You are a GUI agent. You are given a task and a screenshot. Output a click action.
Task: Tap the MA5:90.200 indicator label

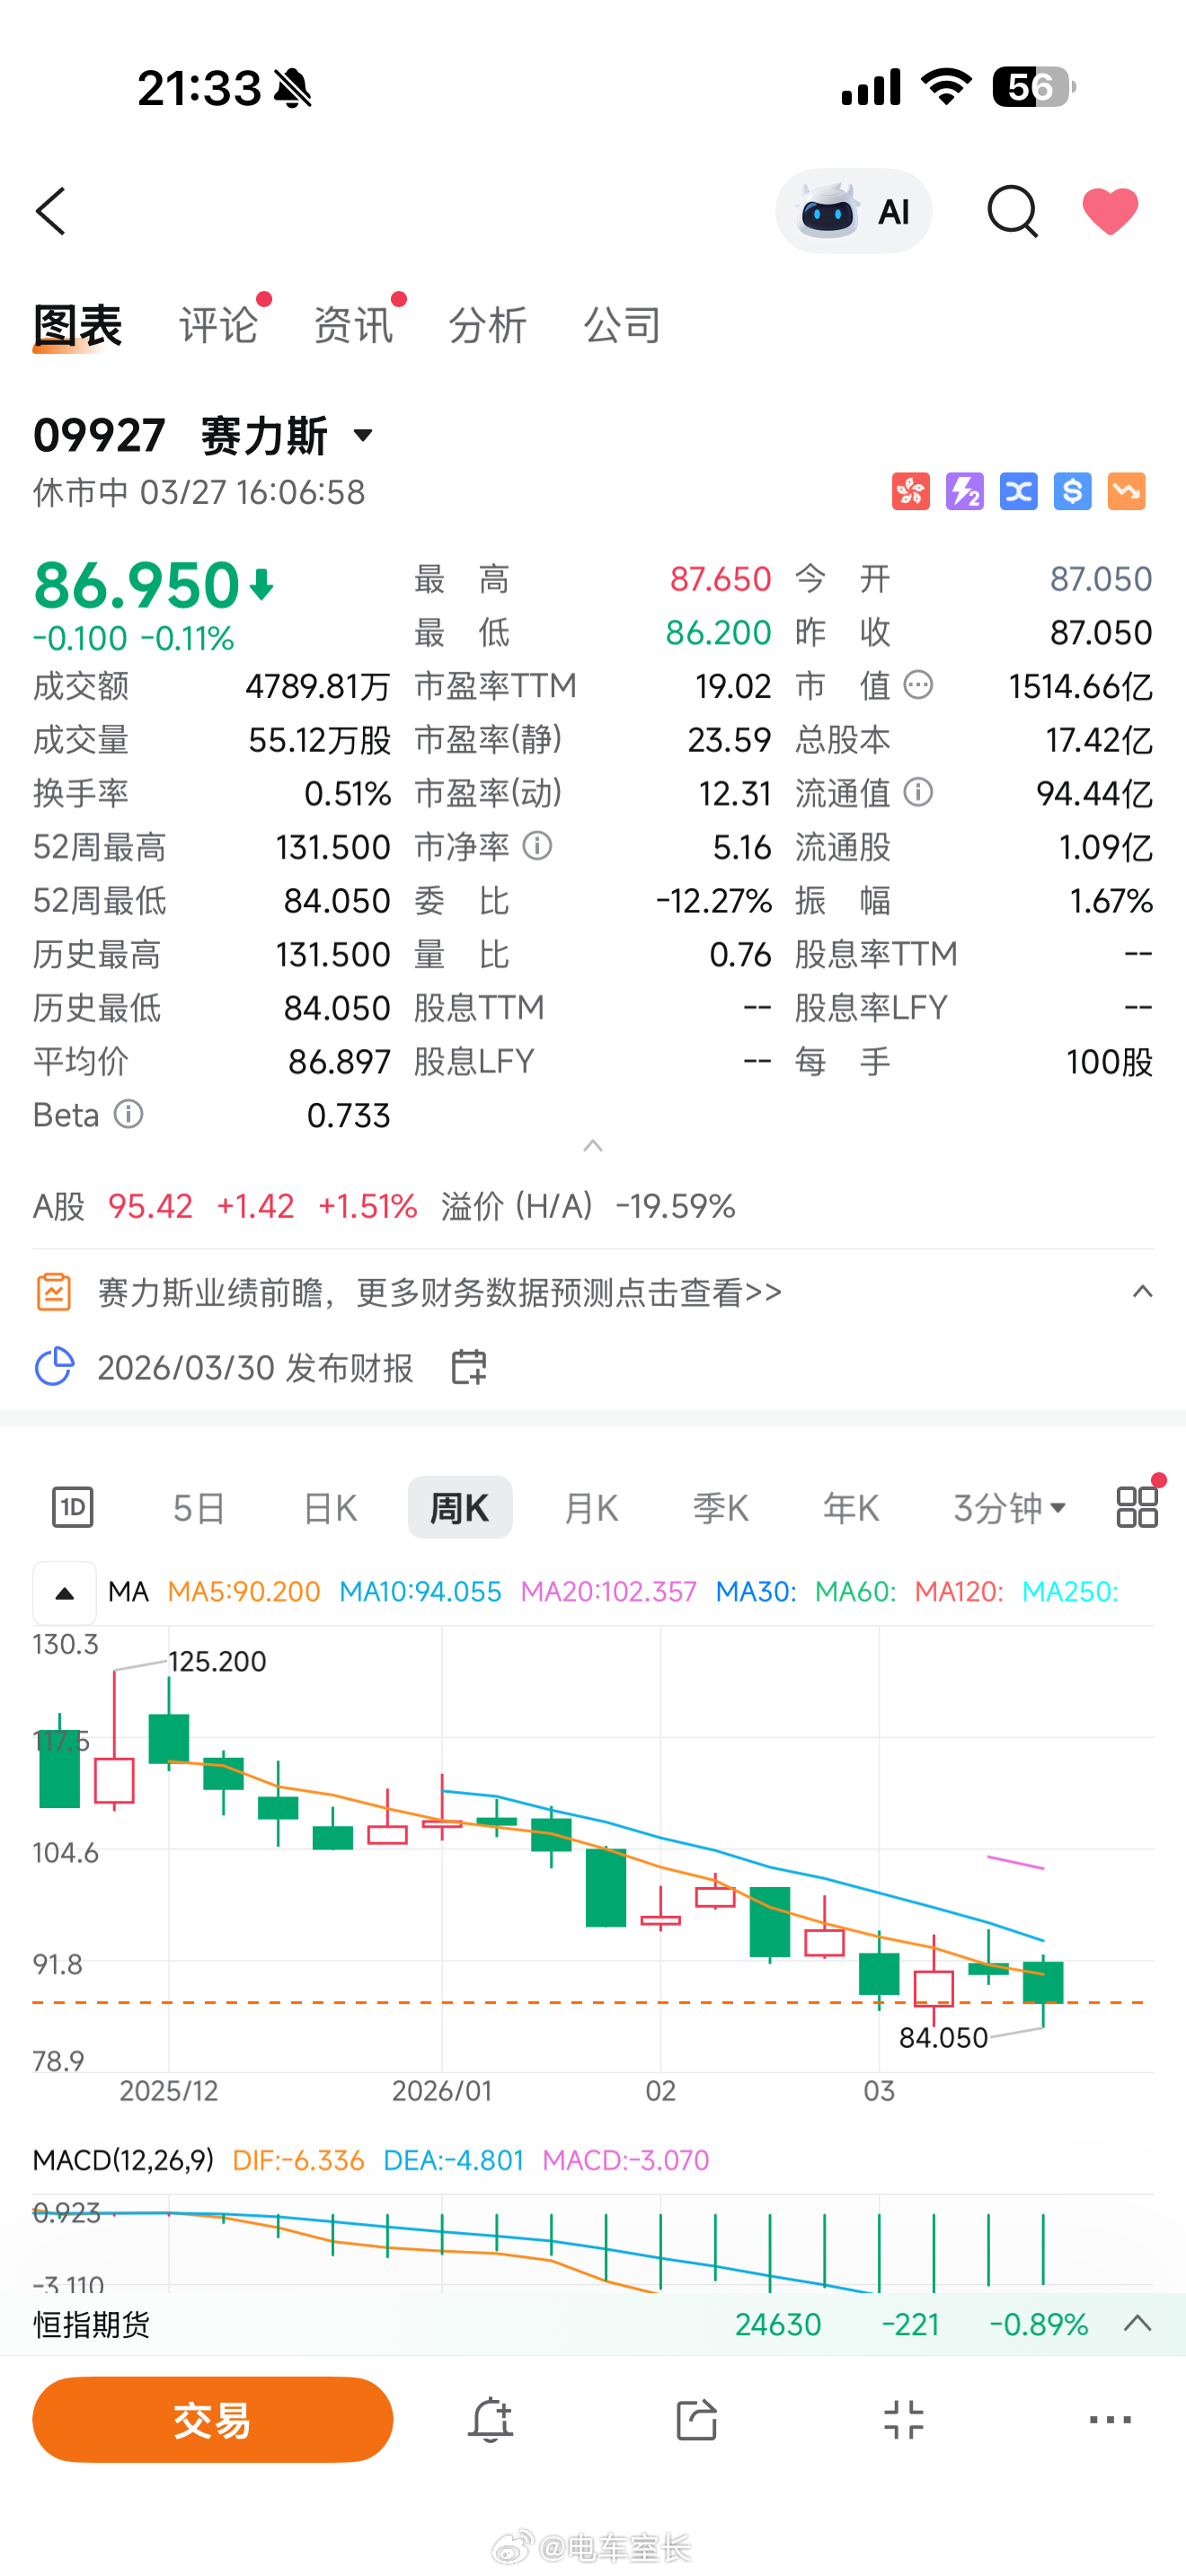pos(244,1592)
